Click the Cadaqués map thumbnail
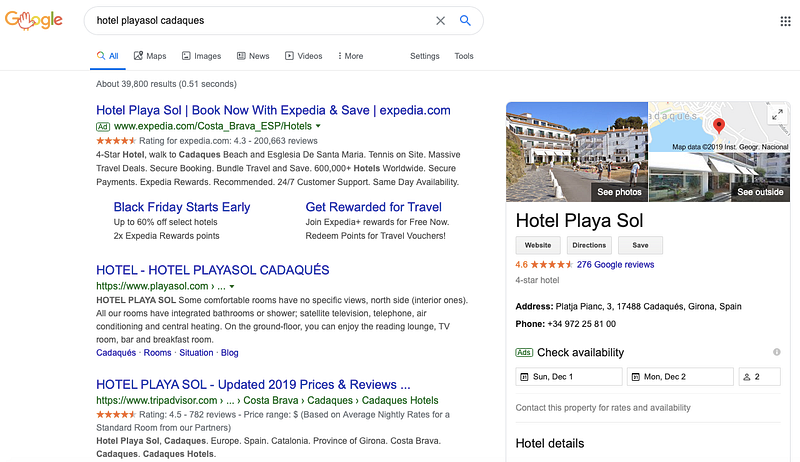The height and width of the screenshot is (462, 800). coord(719,127)
